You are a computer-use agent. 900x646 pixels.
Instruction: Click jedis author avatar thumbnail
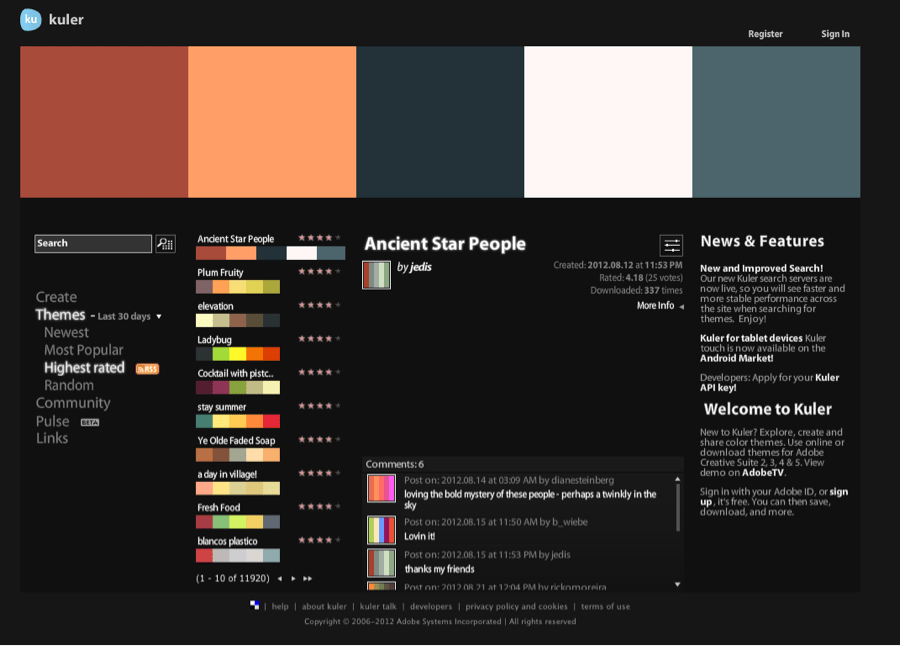pyautogui.click(x=377, y=275)
